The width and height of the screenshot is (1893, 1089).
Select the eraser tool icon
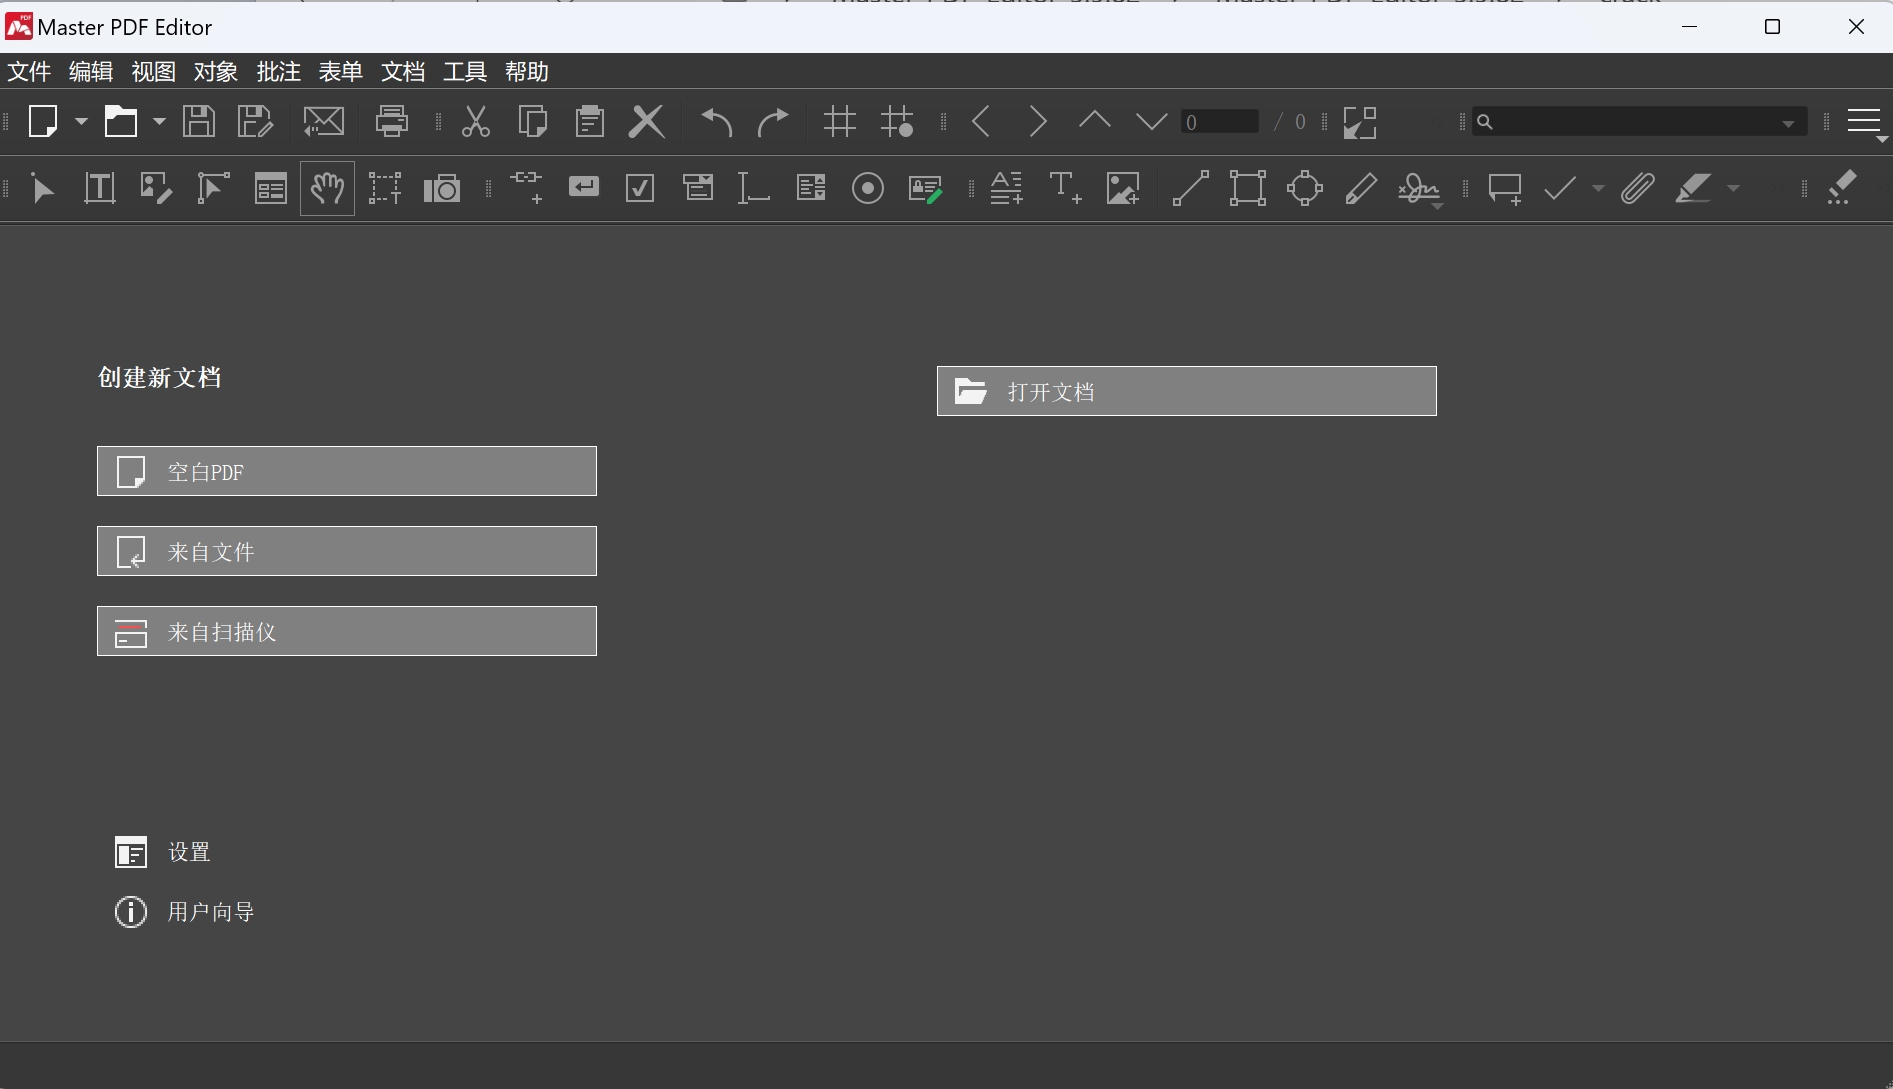point(1842,188)
